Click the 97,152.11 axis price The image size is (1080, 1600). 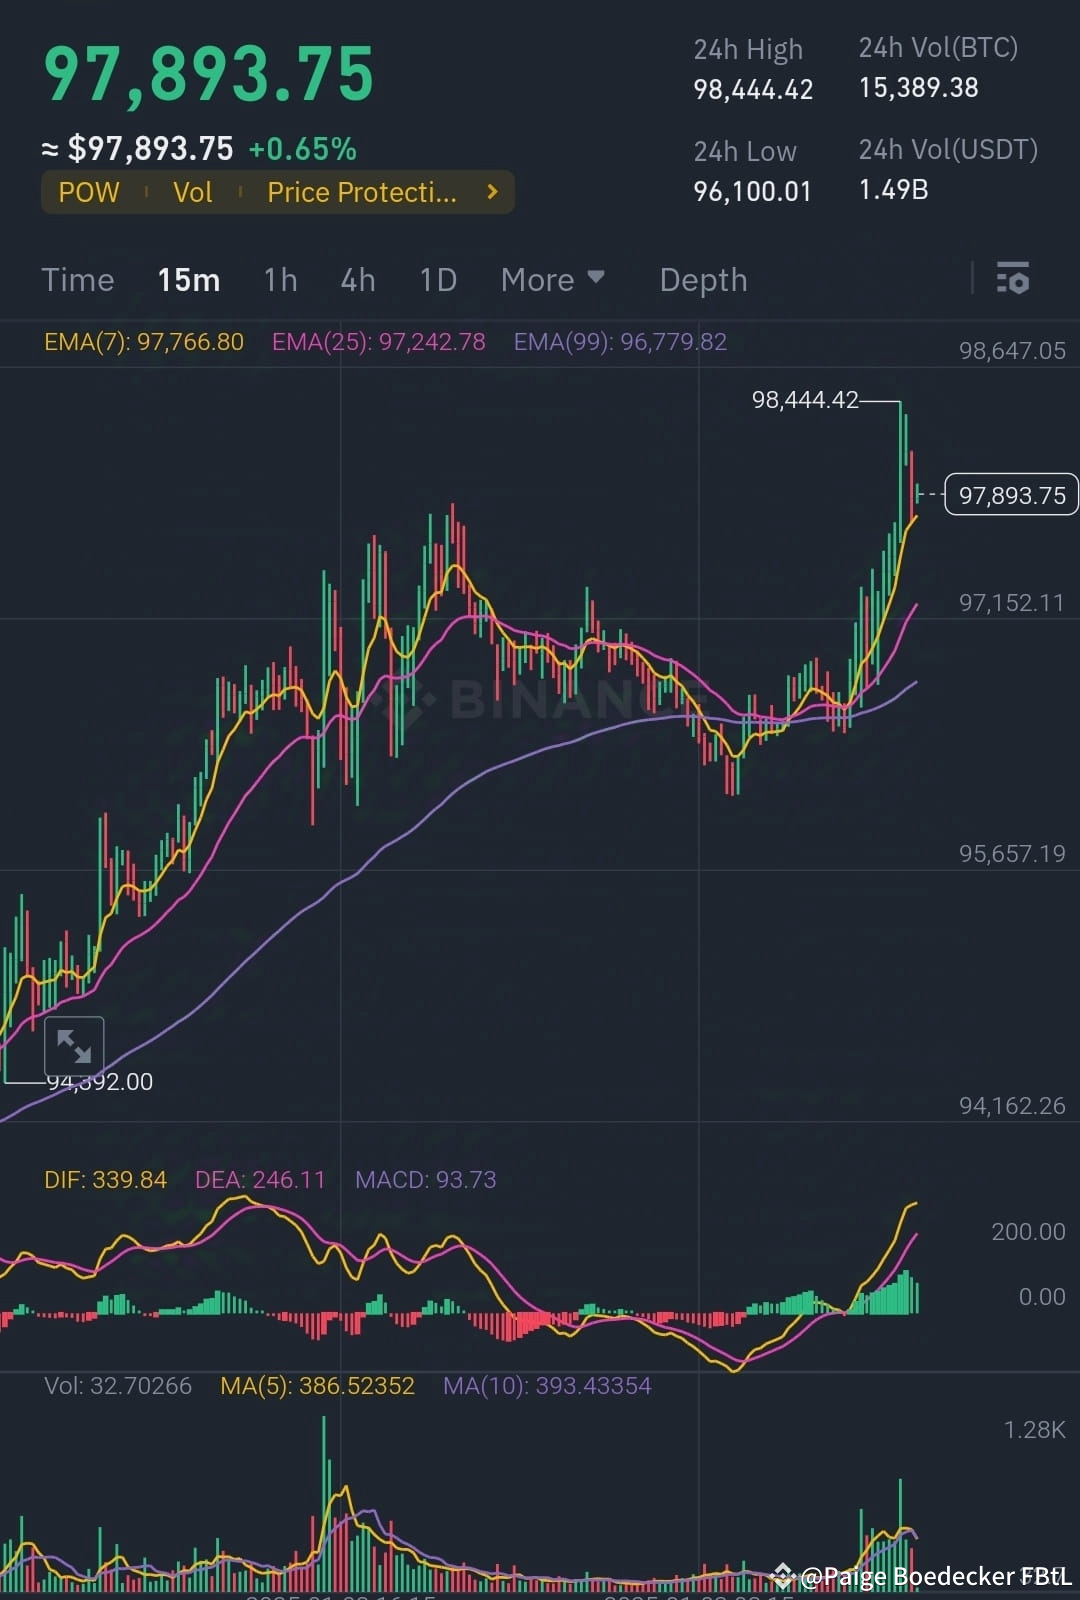coord(1012,603)
